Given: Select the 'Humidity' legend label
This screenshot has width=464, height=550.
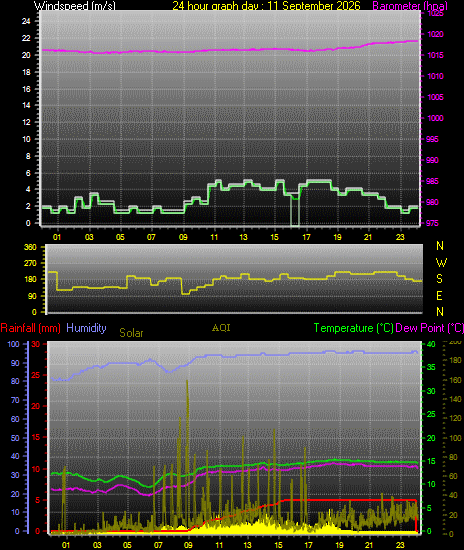Looking at the screenshot, I should pyautogui.click(x=86, y=328).
